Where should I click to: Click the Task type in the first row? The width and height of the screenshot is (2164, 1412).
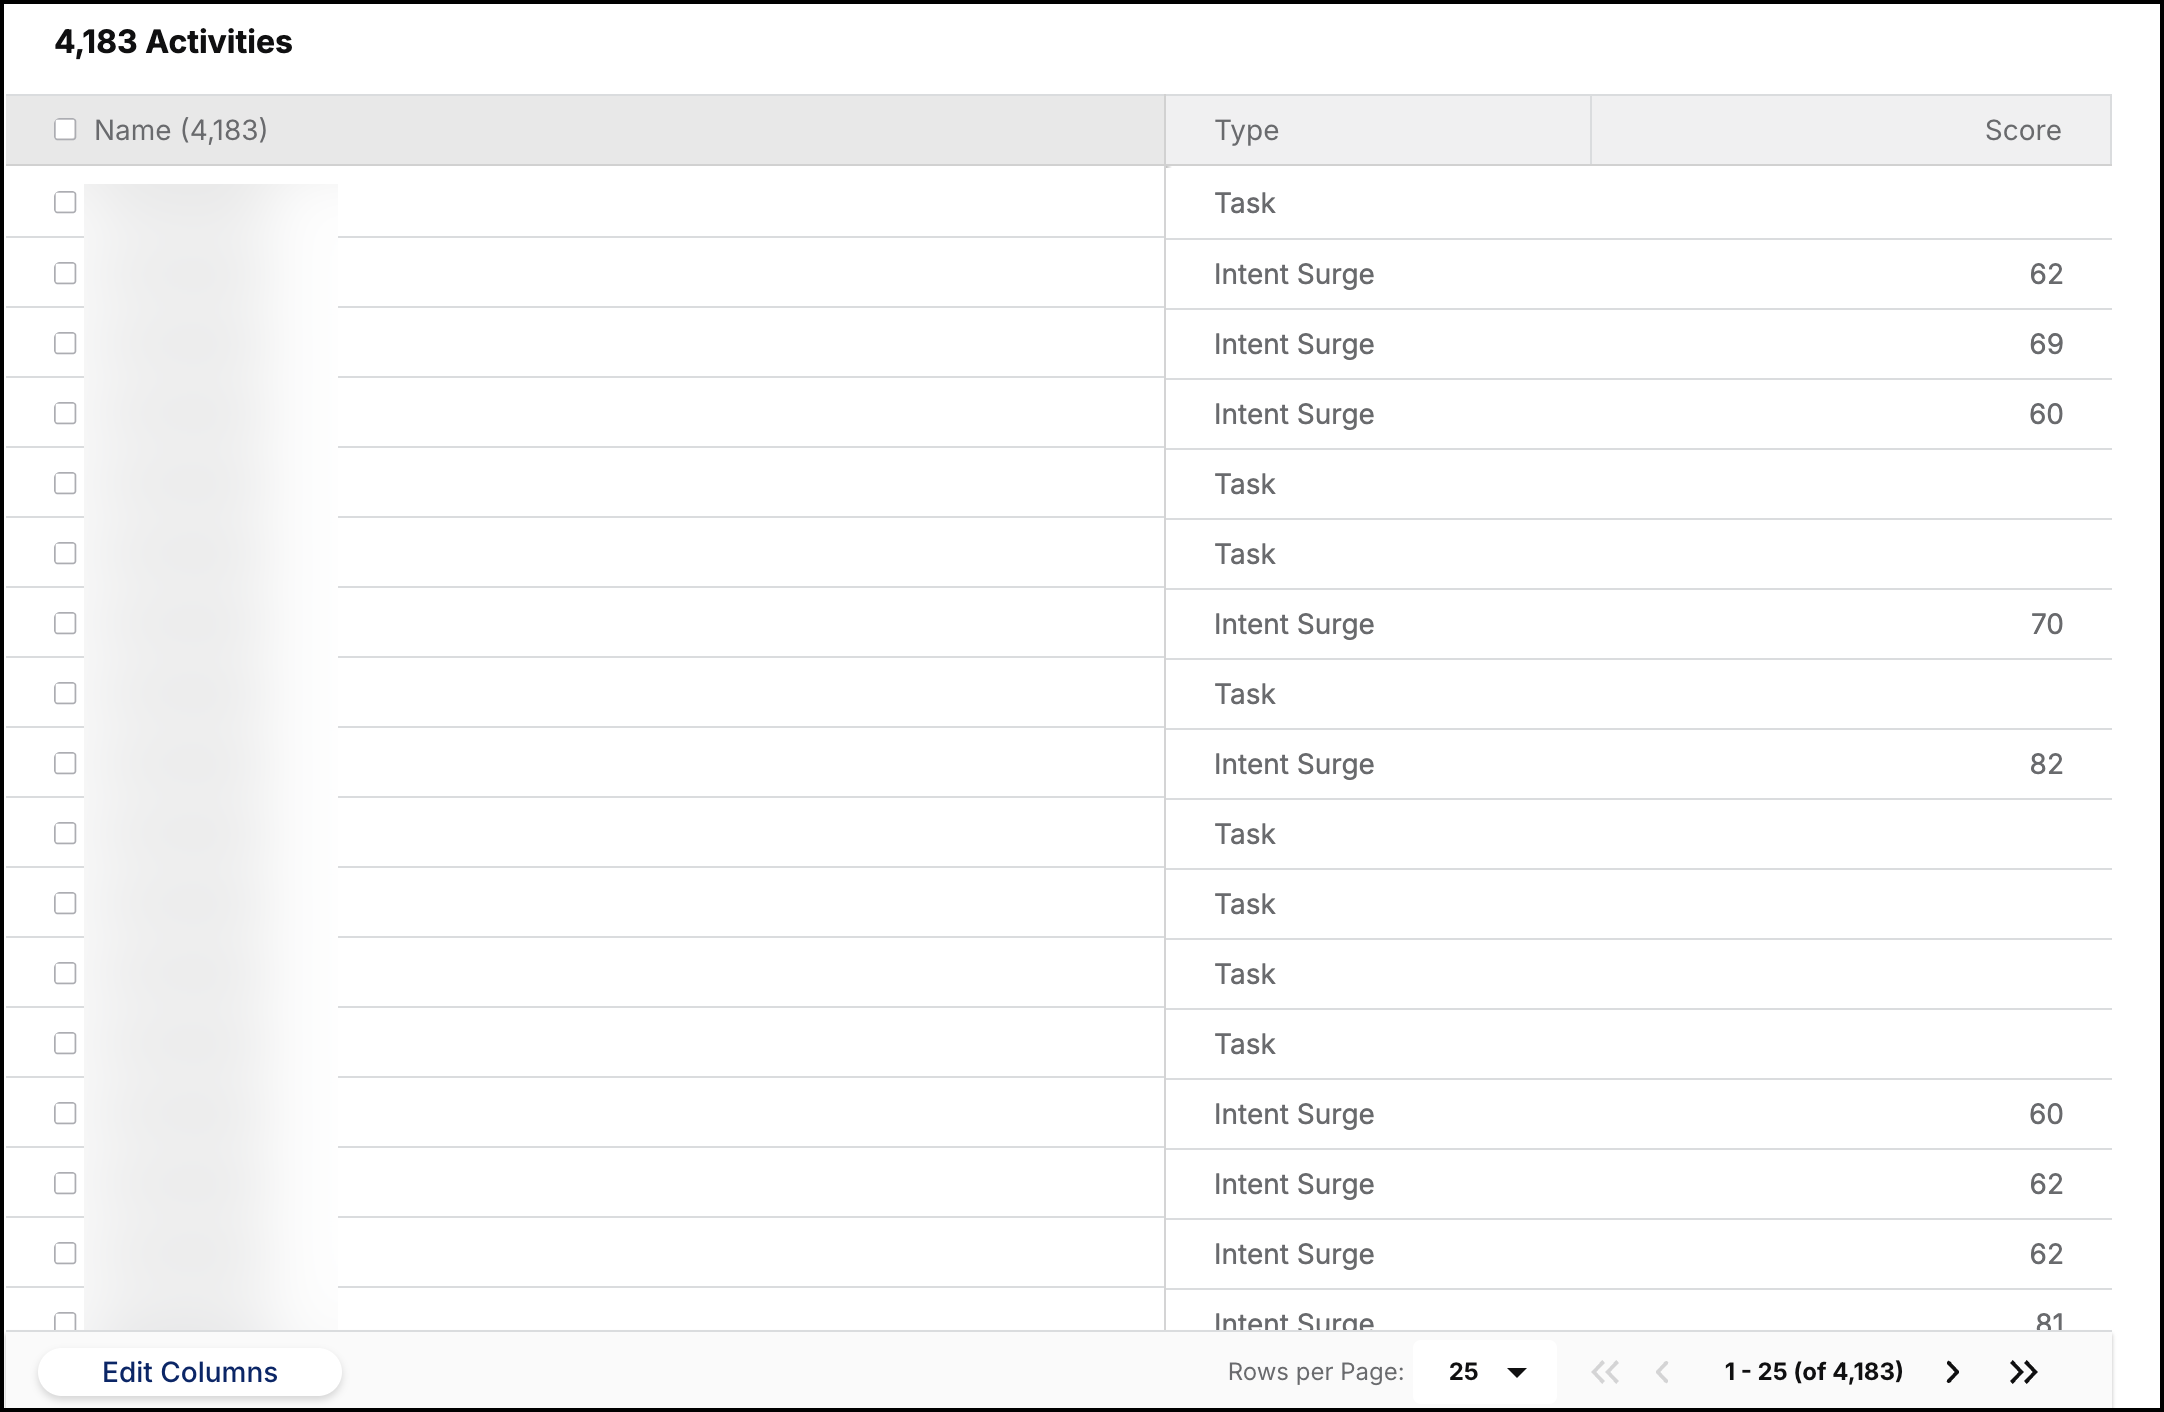click(x=1245, y=203)
